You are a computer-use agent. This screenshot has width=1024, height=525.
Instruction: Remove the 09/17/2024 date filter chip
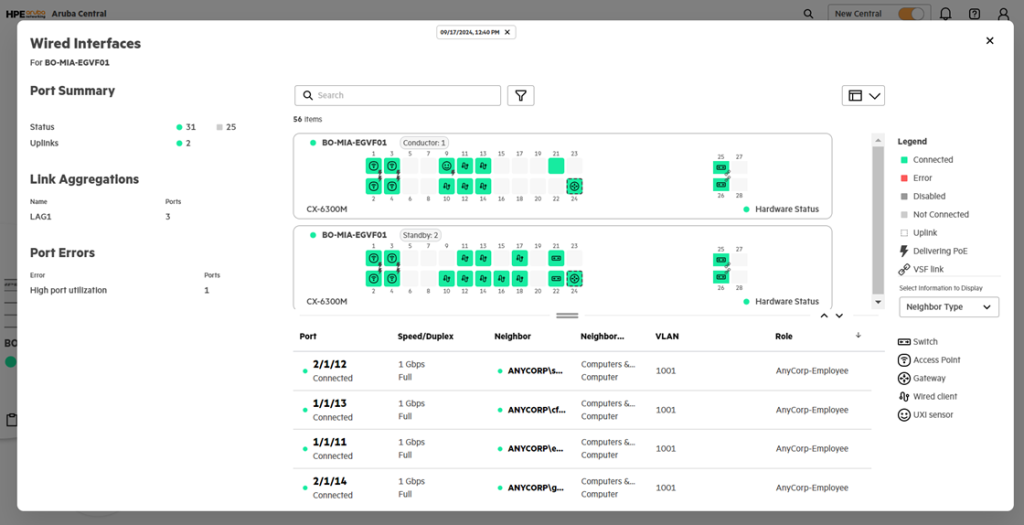click(507, 32)
